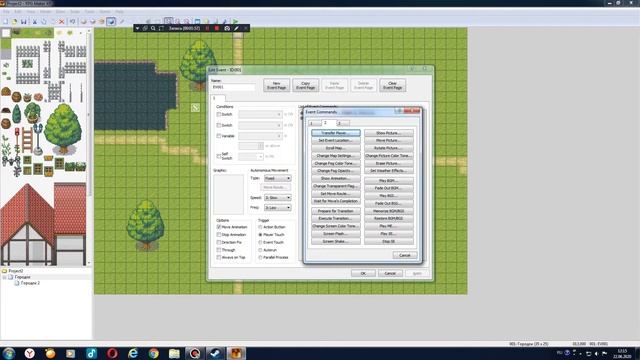The image size is (640, 360).
Task: Open the Help menu
Action: click(x=120, y=11)
